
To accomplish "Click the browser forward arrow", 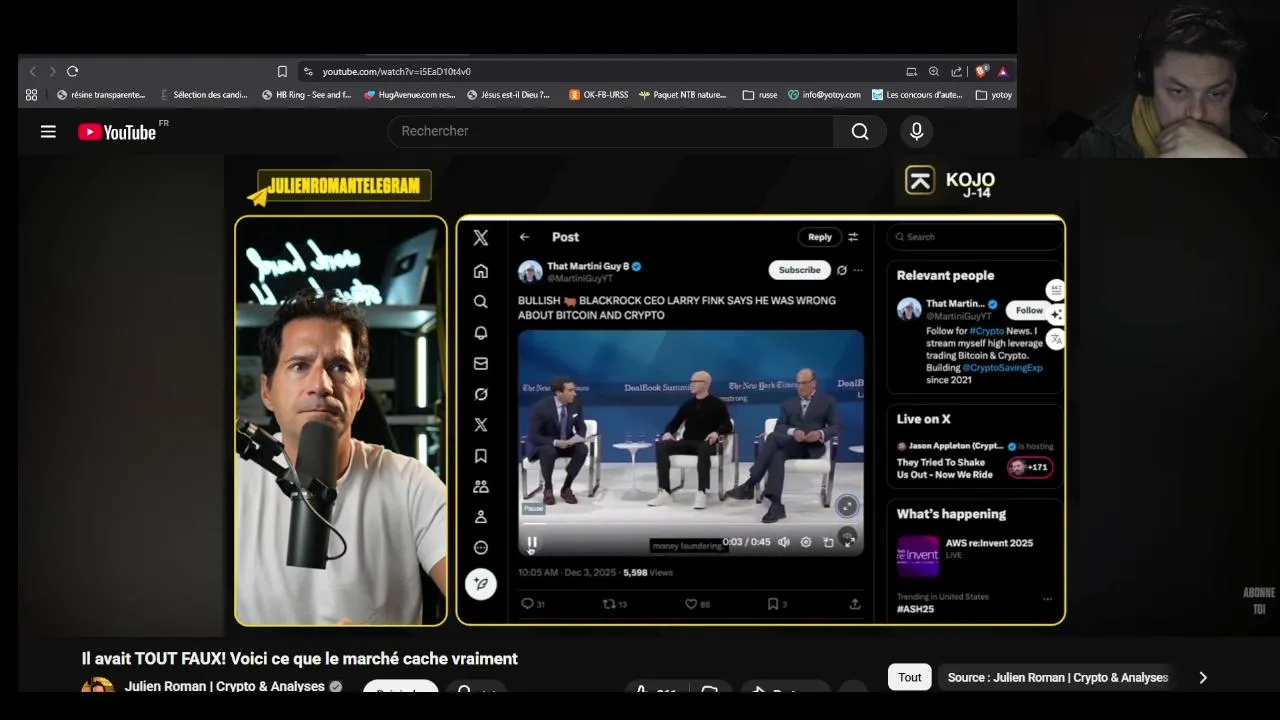I will coord(53,71).
